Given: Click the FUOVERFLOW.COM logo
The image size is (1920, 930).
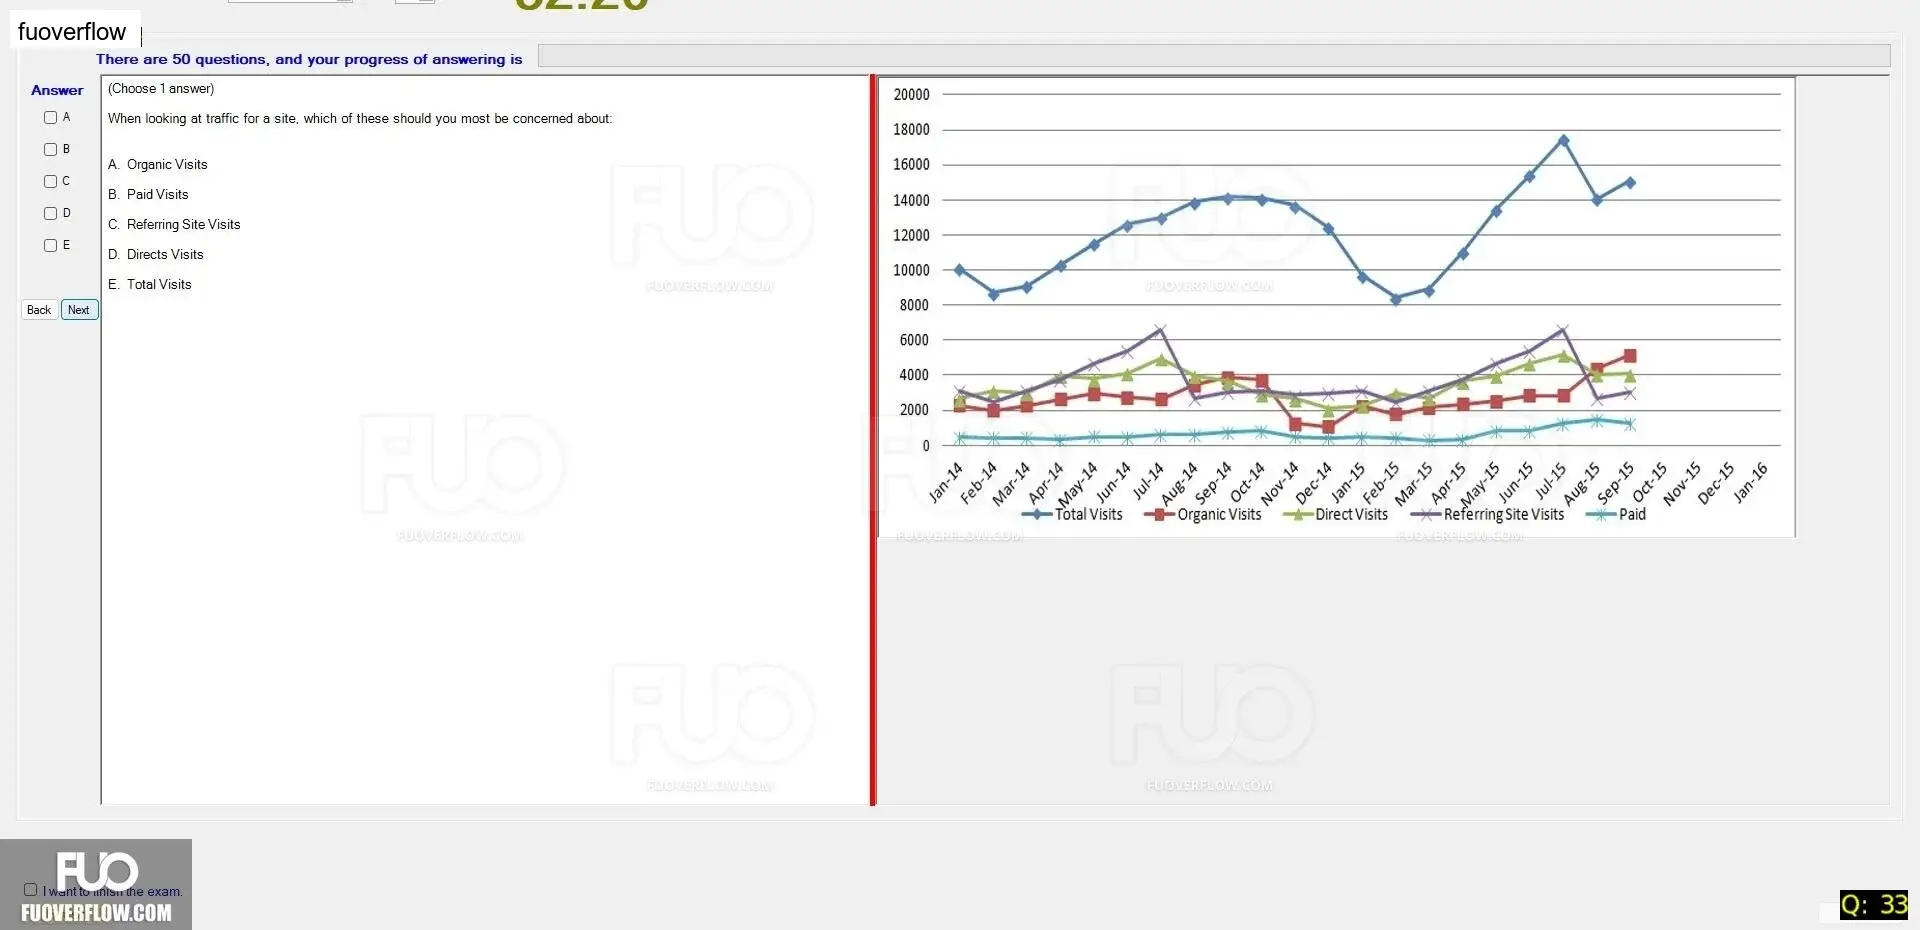Looking at the screenshot, I should [96, 885].
